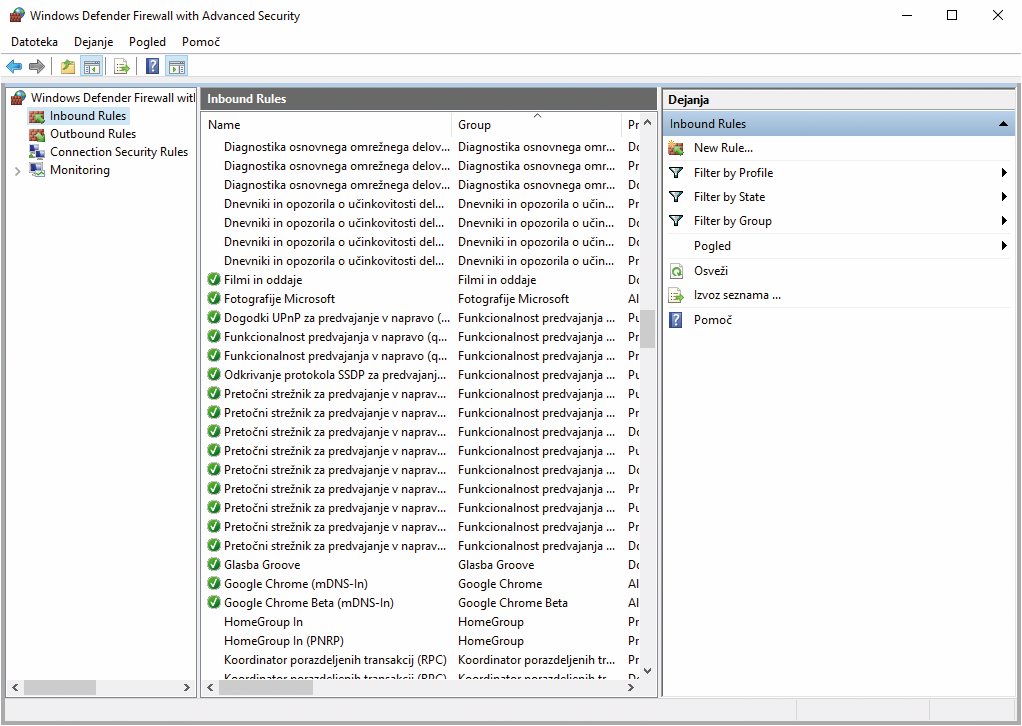
Task: Open the Pogled menu in menu bar
Action: click(147, 42)
